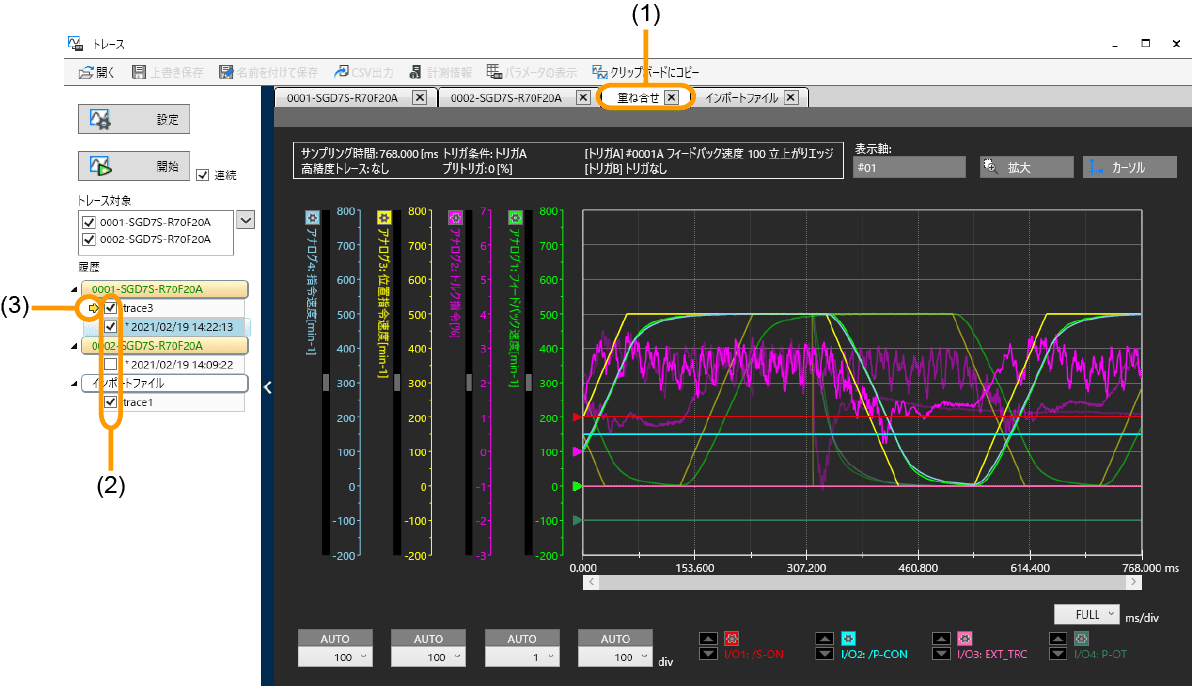The height and width of the screenshot is (686, 1192).
Task: Check the 2021/02/19 14:09:22 trace checkbox
Action: pos(111,364)
